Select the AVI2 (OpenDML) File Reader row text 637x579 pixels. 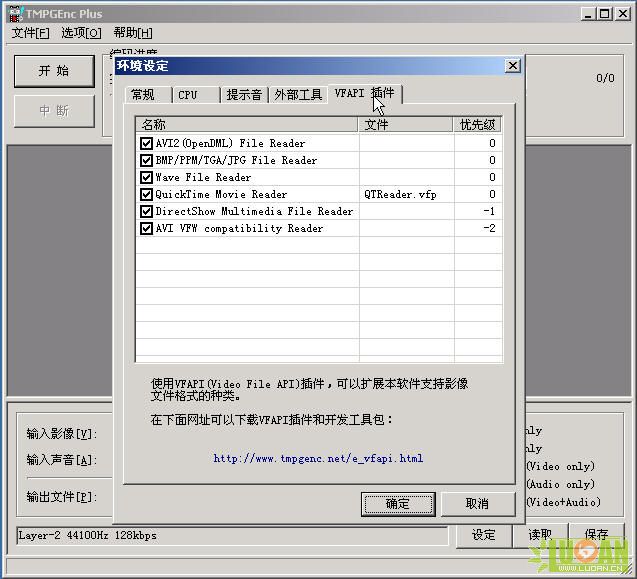pos(230,143)
